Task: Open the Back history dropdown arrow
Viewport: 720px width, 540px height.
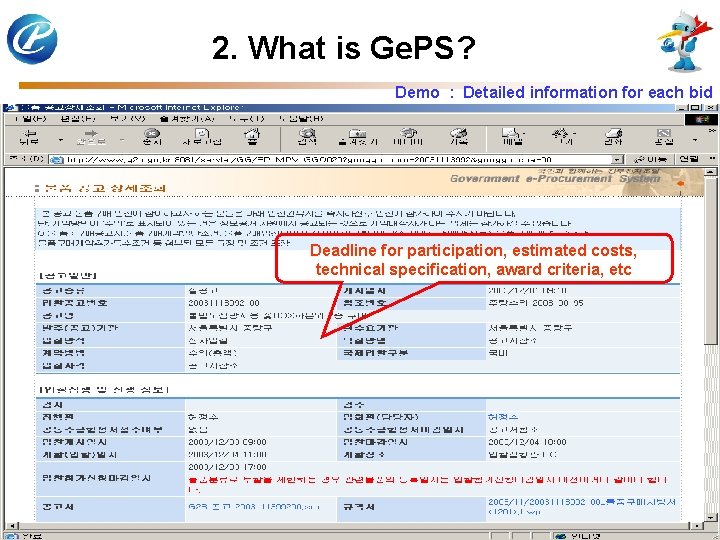Action: 60,139
